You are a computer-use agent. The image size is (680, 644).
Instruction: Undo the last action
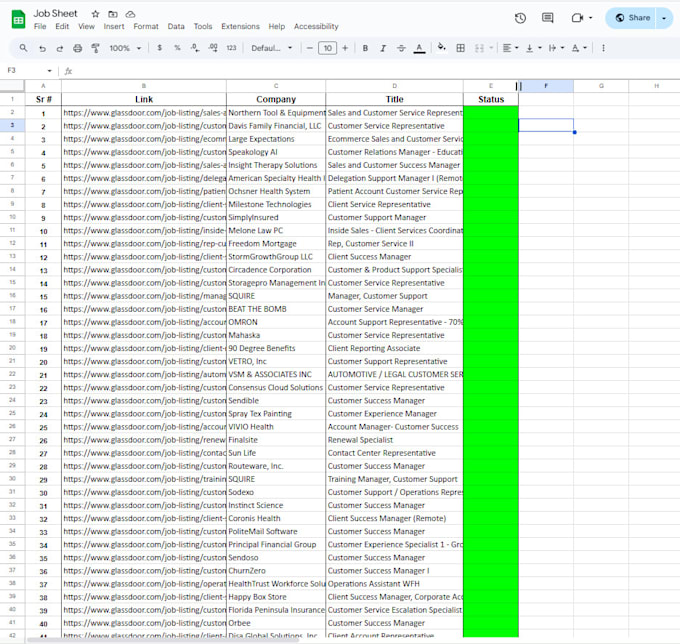click(x=42, y=48)
